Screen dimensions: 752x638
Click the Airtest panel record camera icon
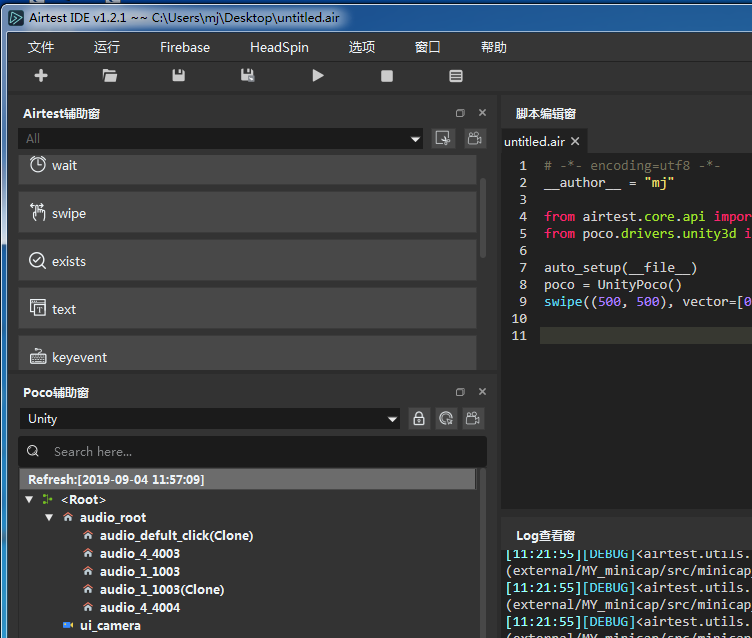[x=475, y=139]
